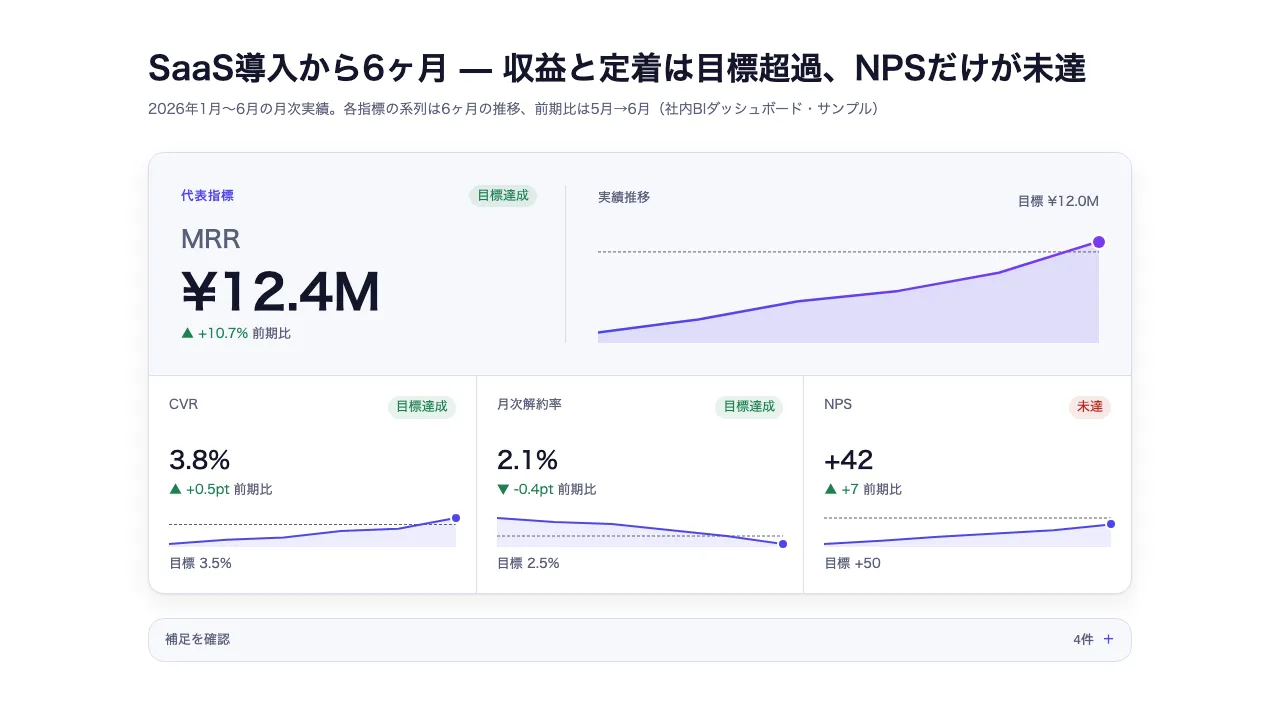This screenshot has width=1280, height=720.
Task: Click the 実績推移 chart heading
Action: pos(624,197)
